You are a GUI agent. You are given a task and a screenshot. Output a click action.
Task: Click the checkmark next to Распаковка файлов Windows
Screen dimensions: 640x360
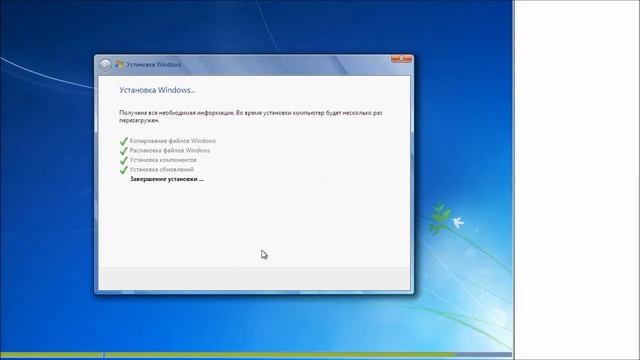[x=124, y=151]
